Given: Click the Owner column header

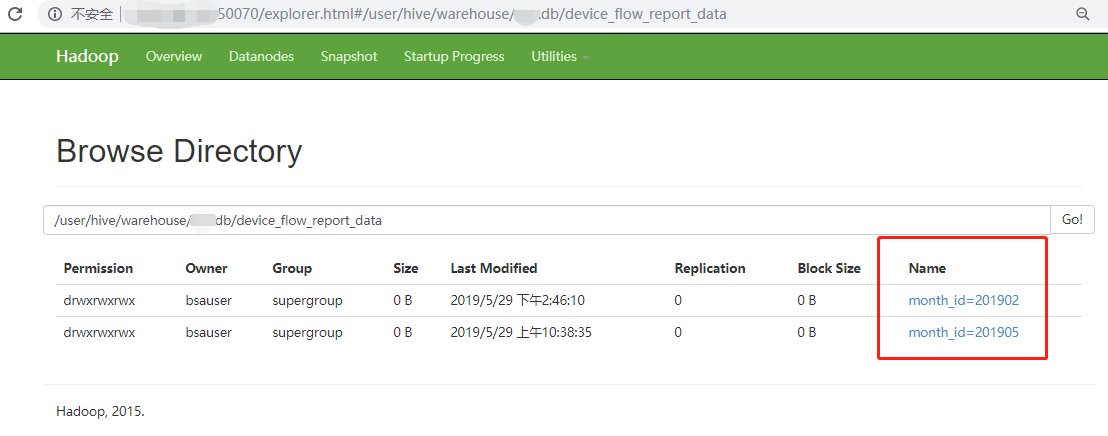Looking at the screenshot, I should pyautogui.click(x=206, y=269).
